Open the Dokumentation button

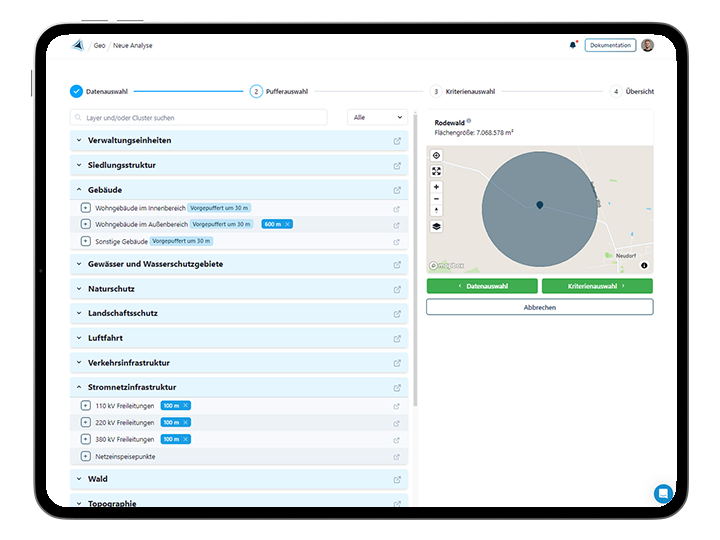610,45
